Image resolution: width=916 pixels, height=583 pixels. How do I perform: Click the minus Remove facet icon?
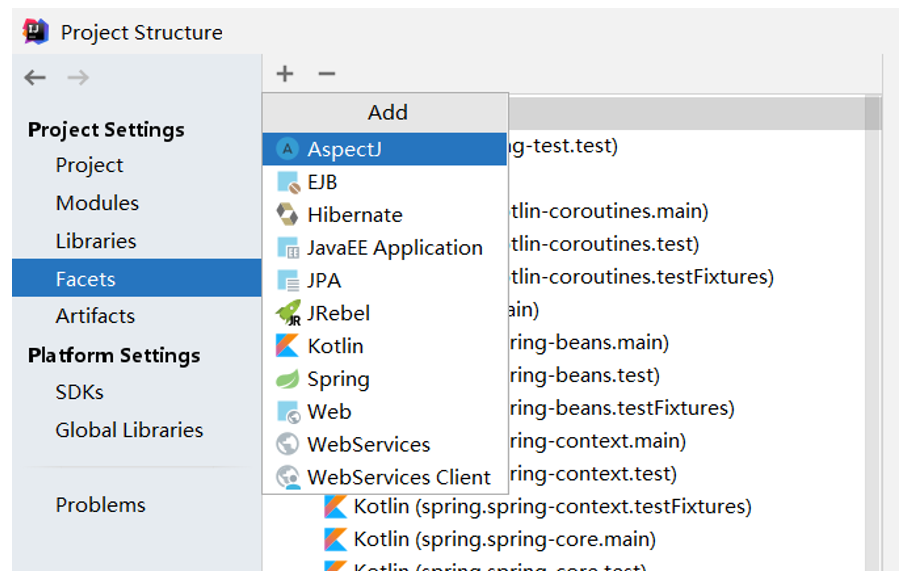(326, 74)
